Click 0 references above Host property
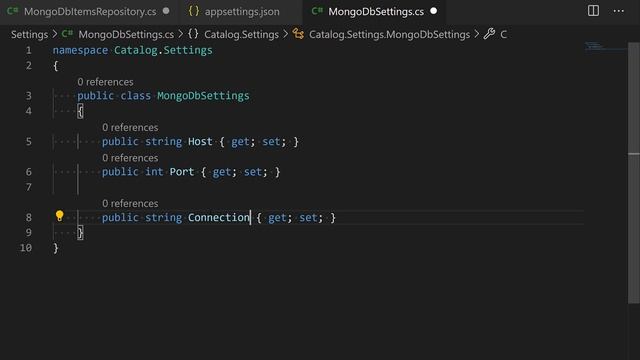Screen dimensions: 640x360 tap(130, 128)
